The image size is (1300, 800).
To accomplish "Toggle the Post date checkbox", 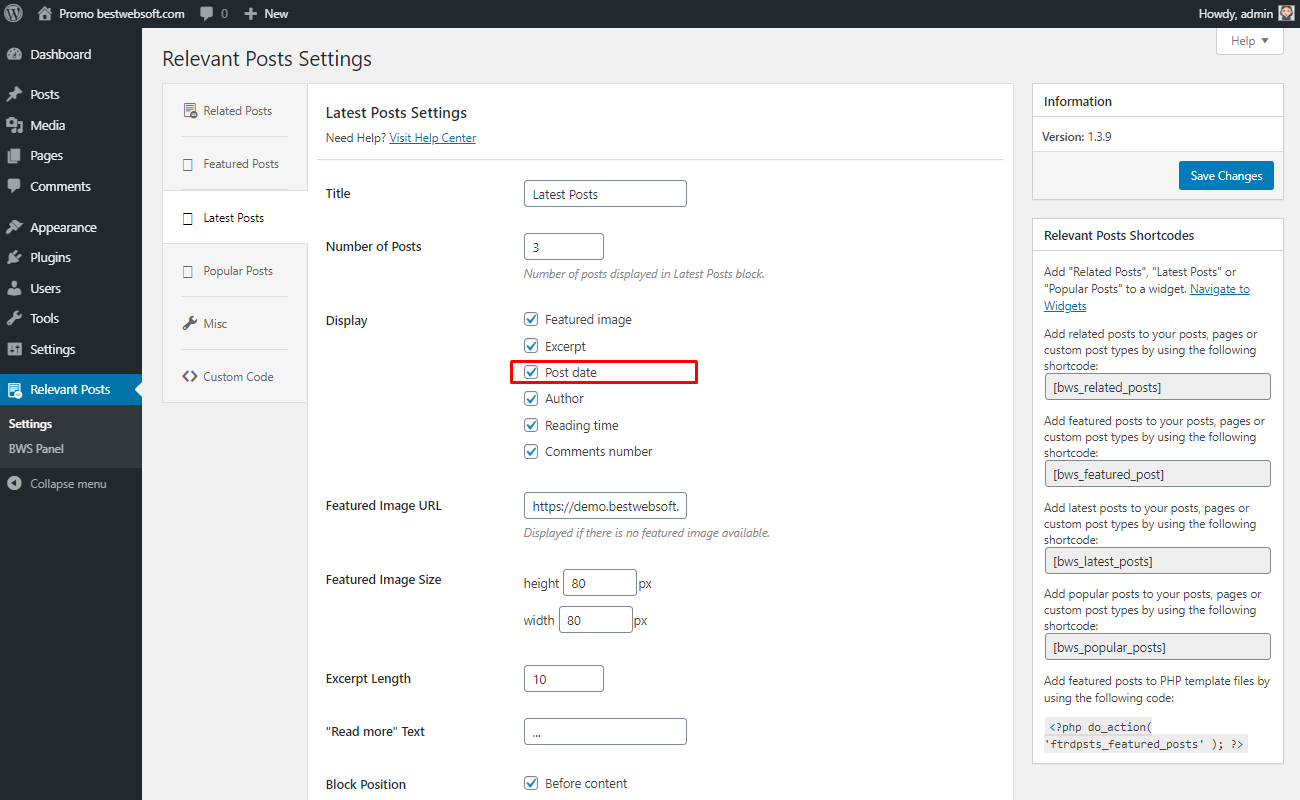I will [531, 372].
